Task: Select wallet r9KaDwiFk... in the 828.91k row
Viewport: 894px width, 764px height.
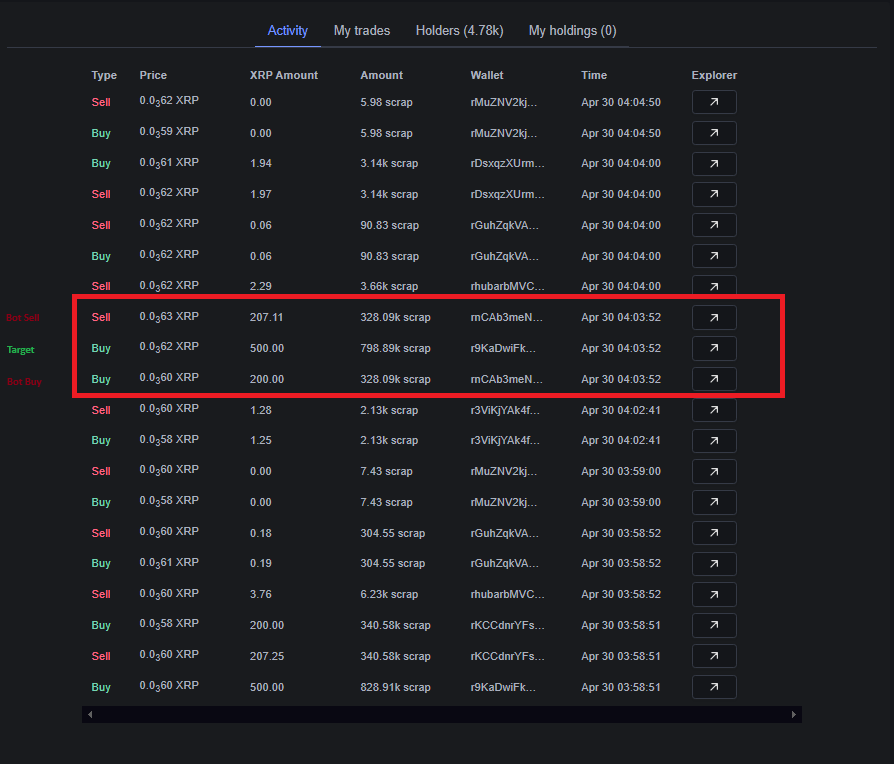Action: click(x=503, y=687)
